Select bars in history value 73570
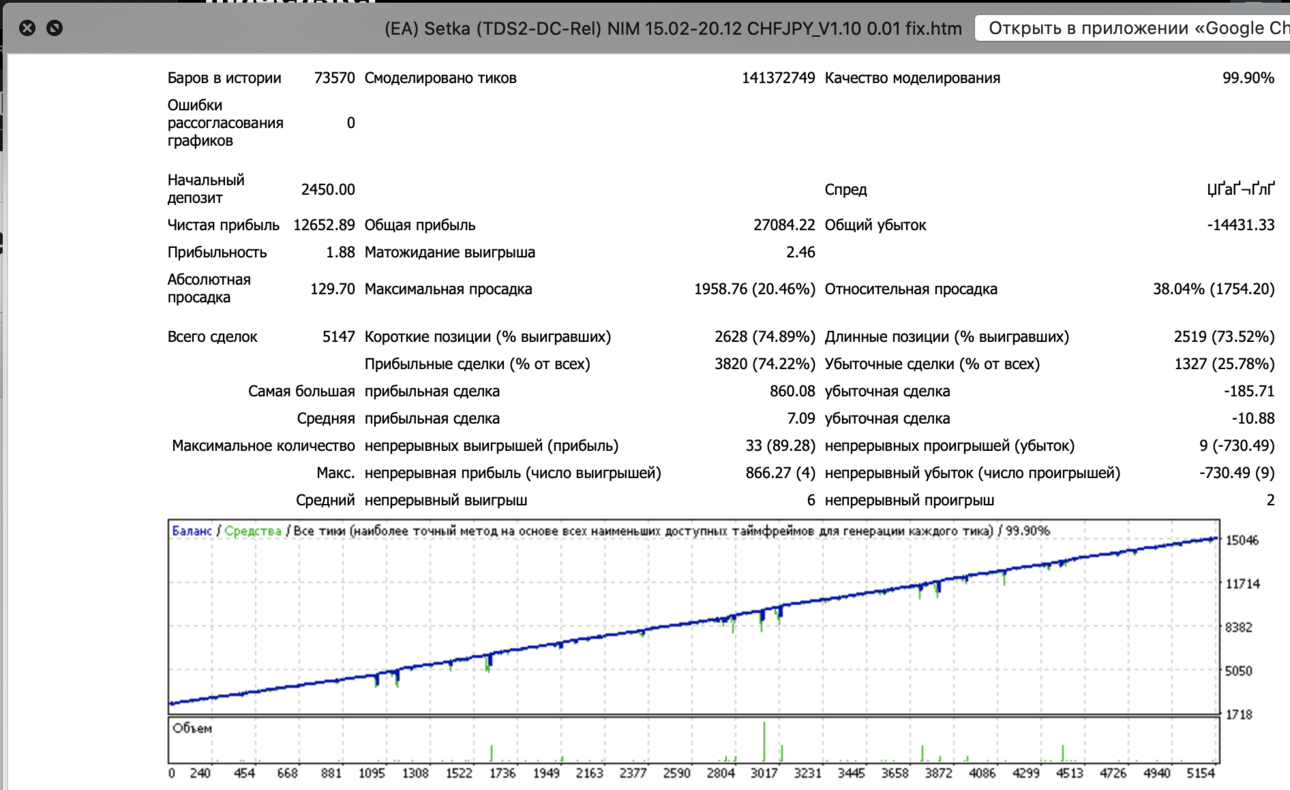The image size is (1290, 790). tap(334, 78)
